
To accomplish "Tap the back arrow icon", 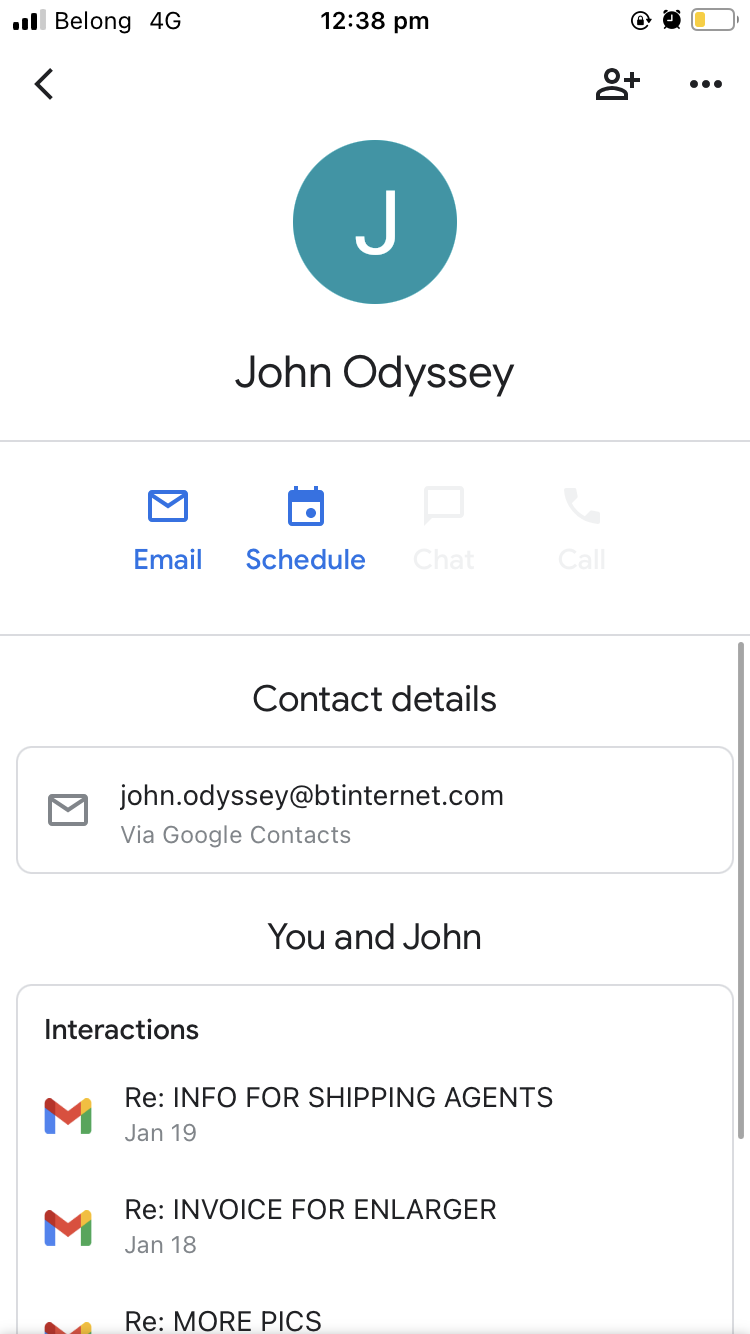I will pyautogui.click(x=44, y=84).
